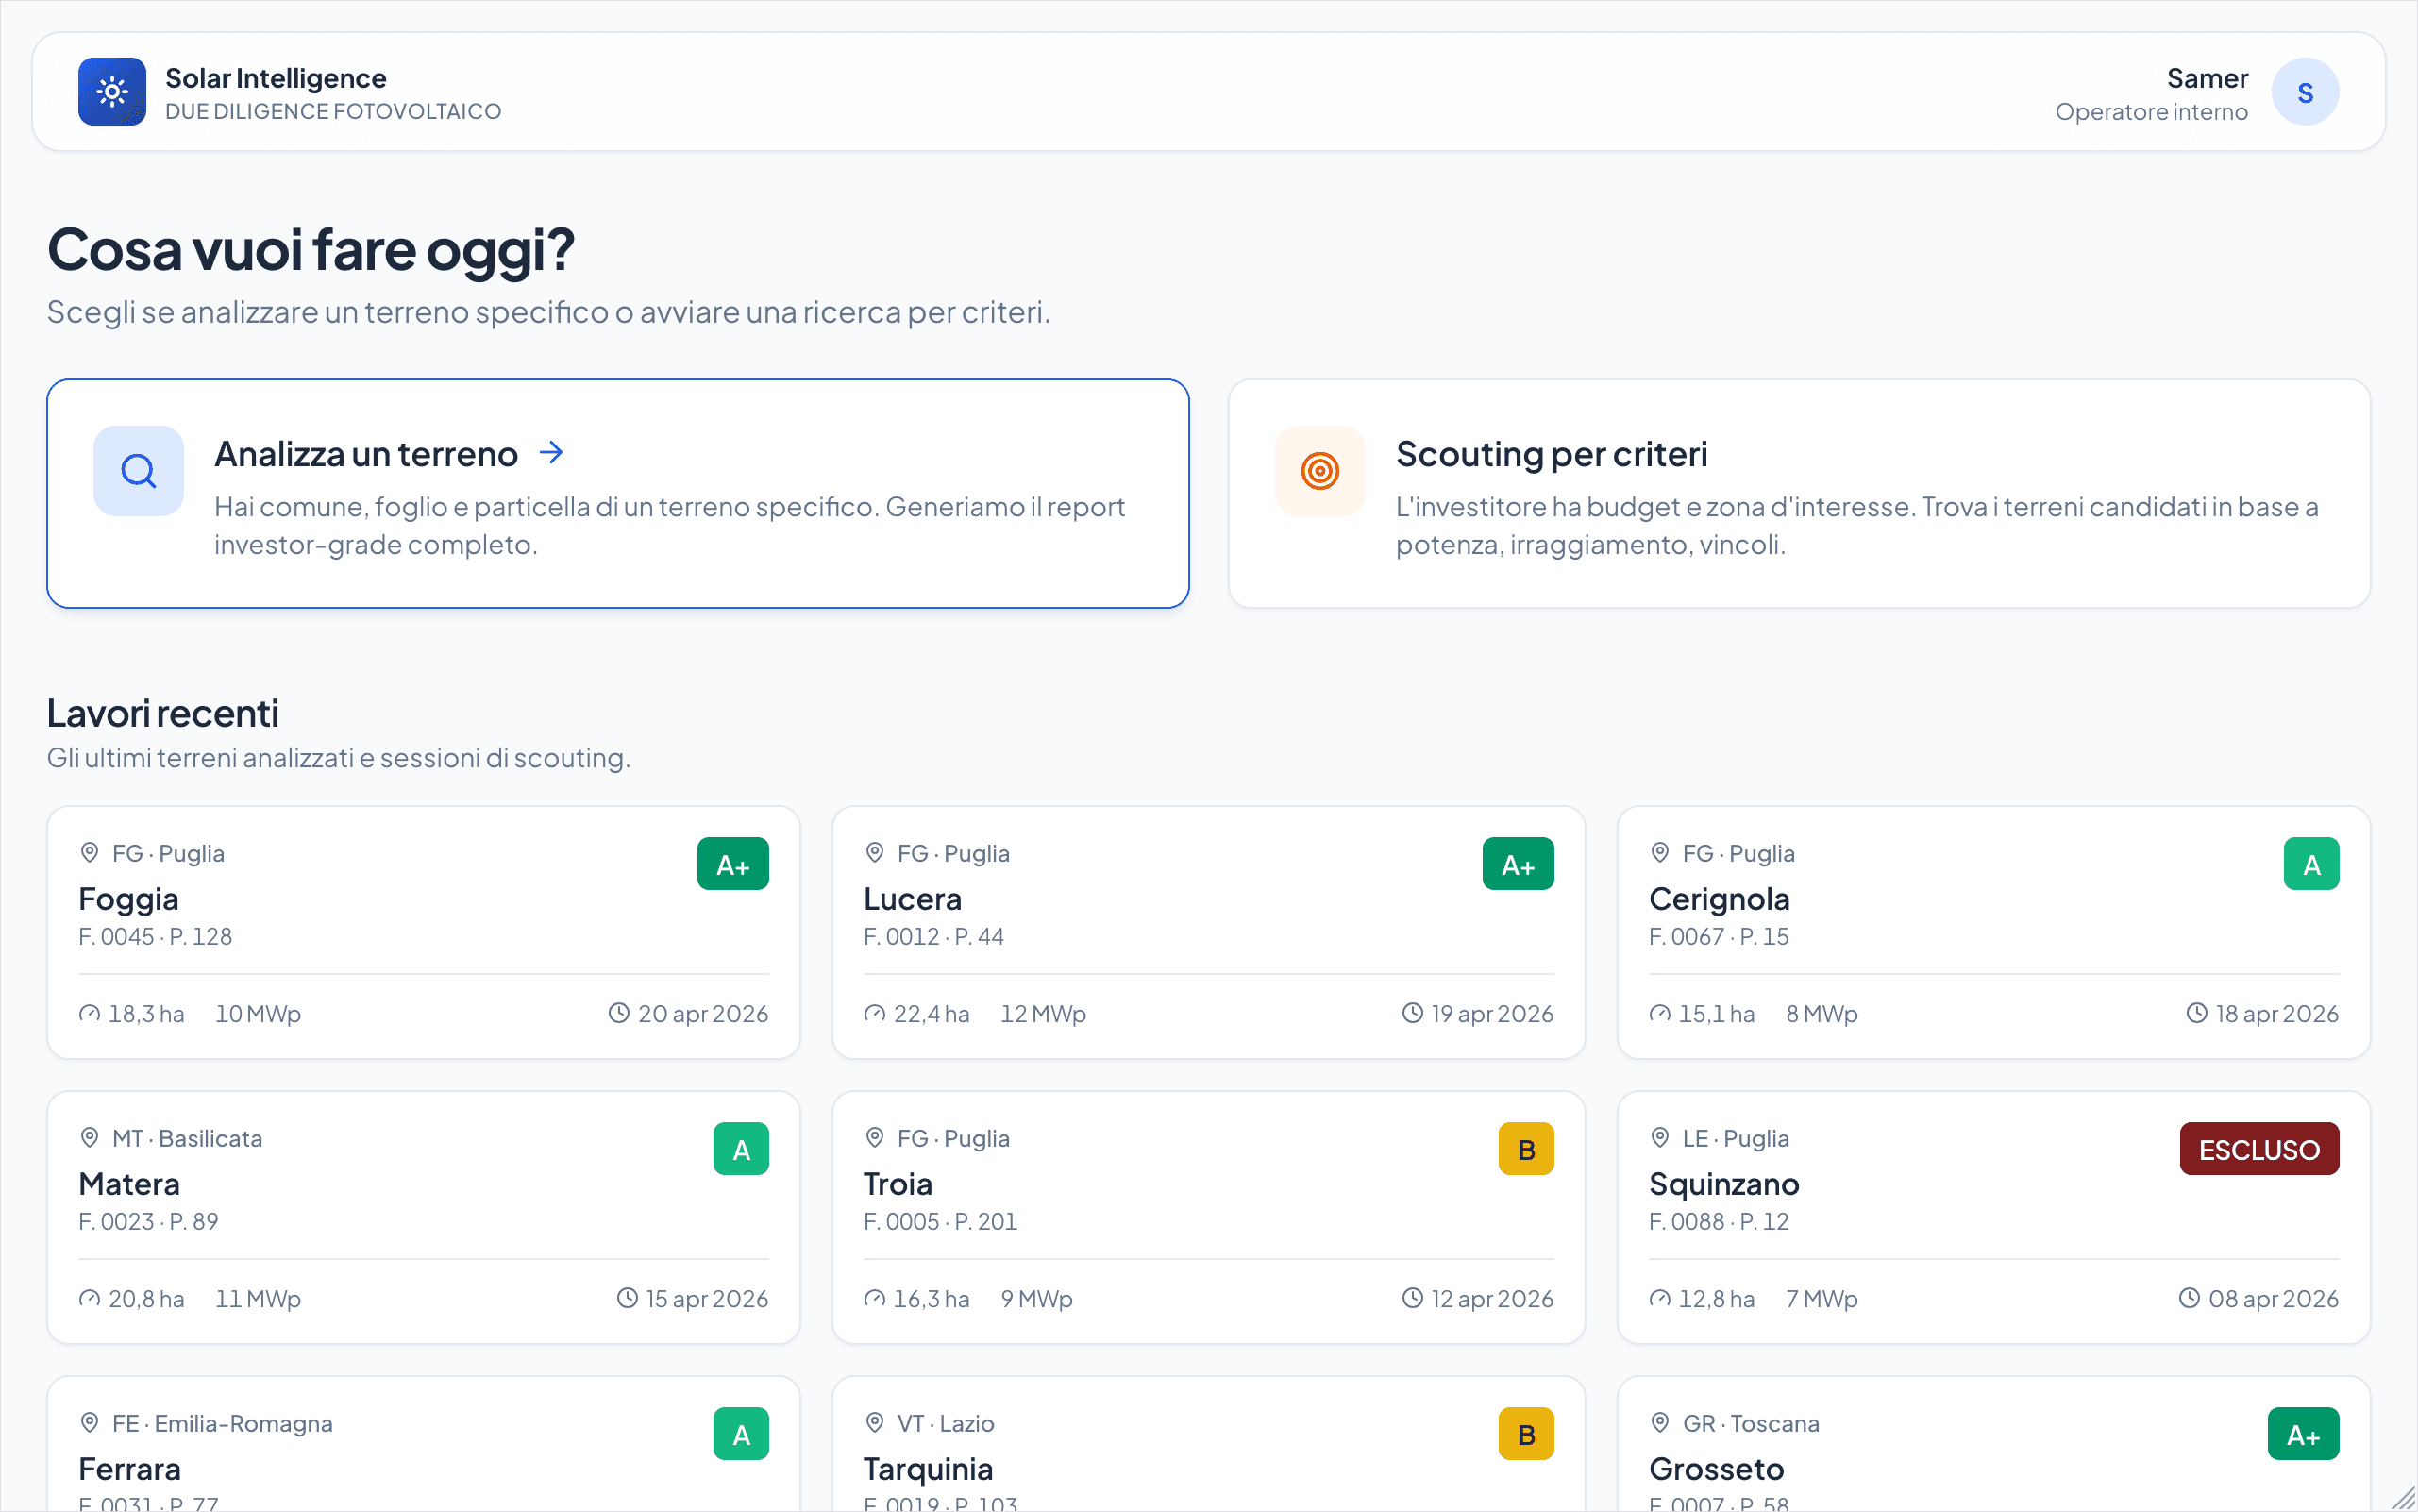The width and height of the screenshot is (2418, 1512).
Task: Click the location pin icon on Grosseto card
Action: coord(1659,1423)
